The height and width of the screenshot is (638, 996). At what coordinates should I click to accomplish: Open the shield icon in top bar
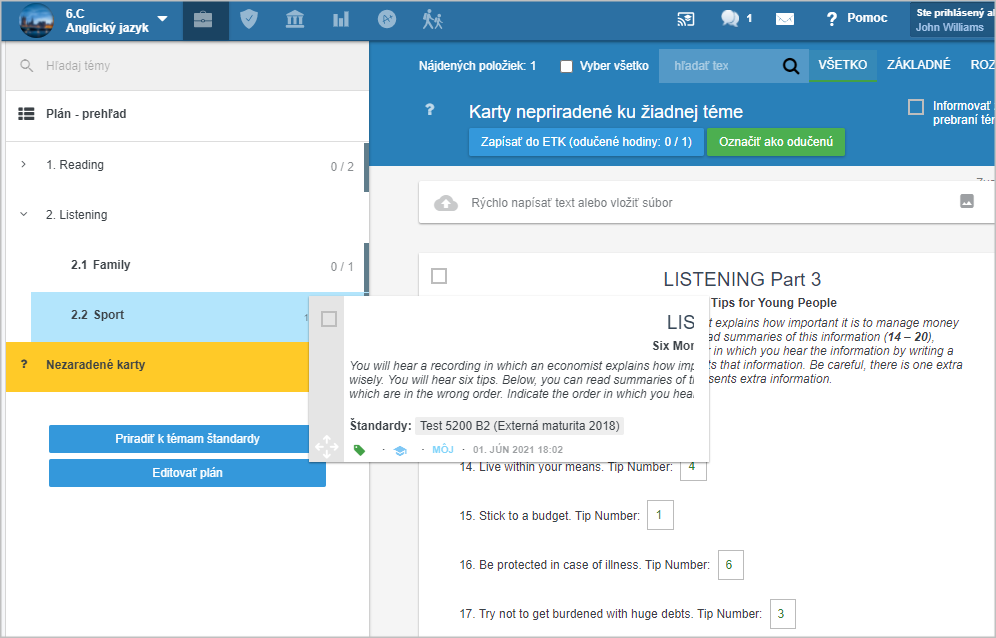click(x=249, y=20)
